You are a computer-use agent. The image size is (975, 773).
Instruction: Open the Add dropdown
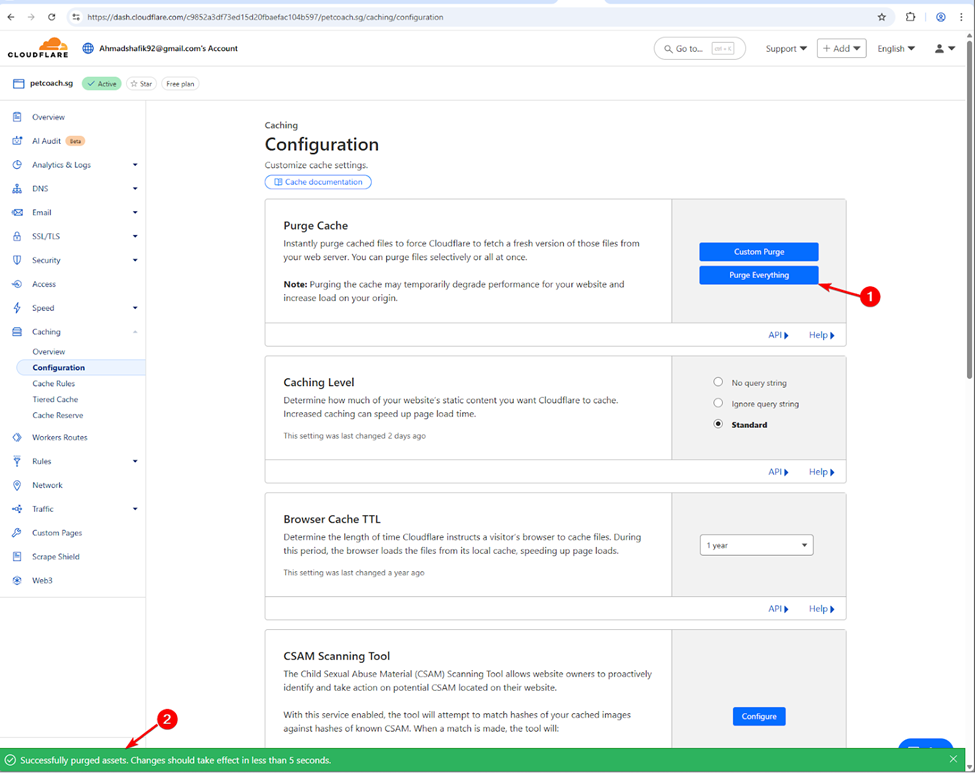[x=841, y=49]
